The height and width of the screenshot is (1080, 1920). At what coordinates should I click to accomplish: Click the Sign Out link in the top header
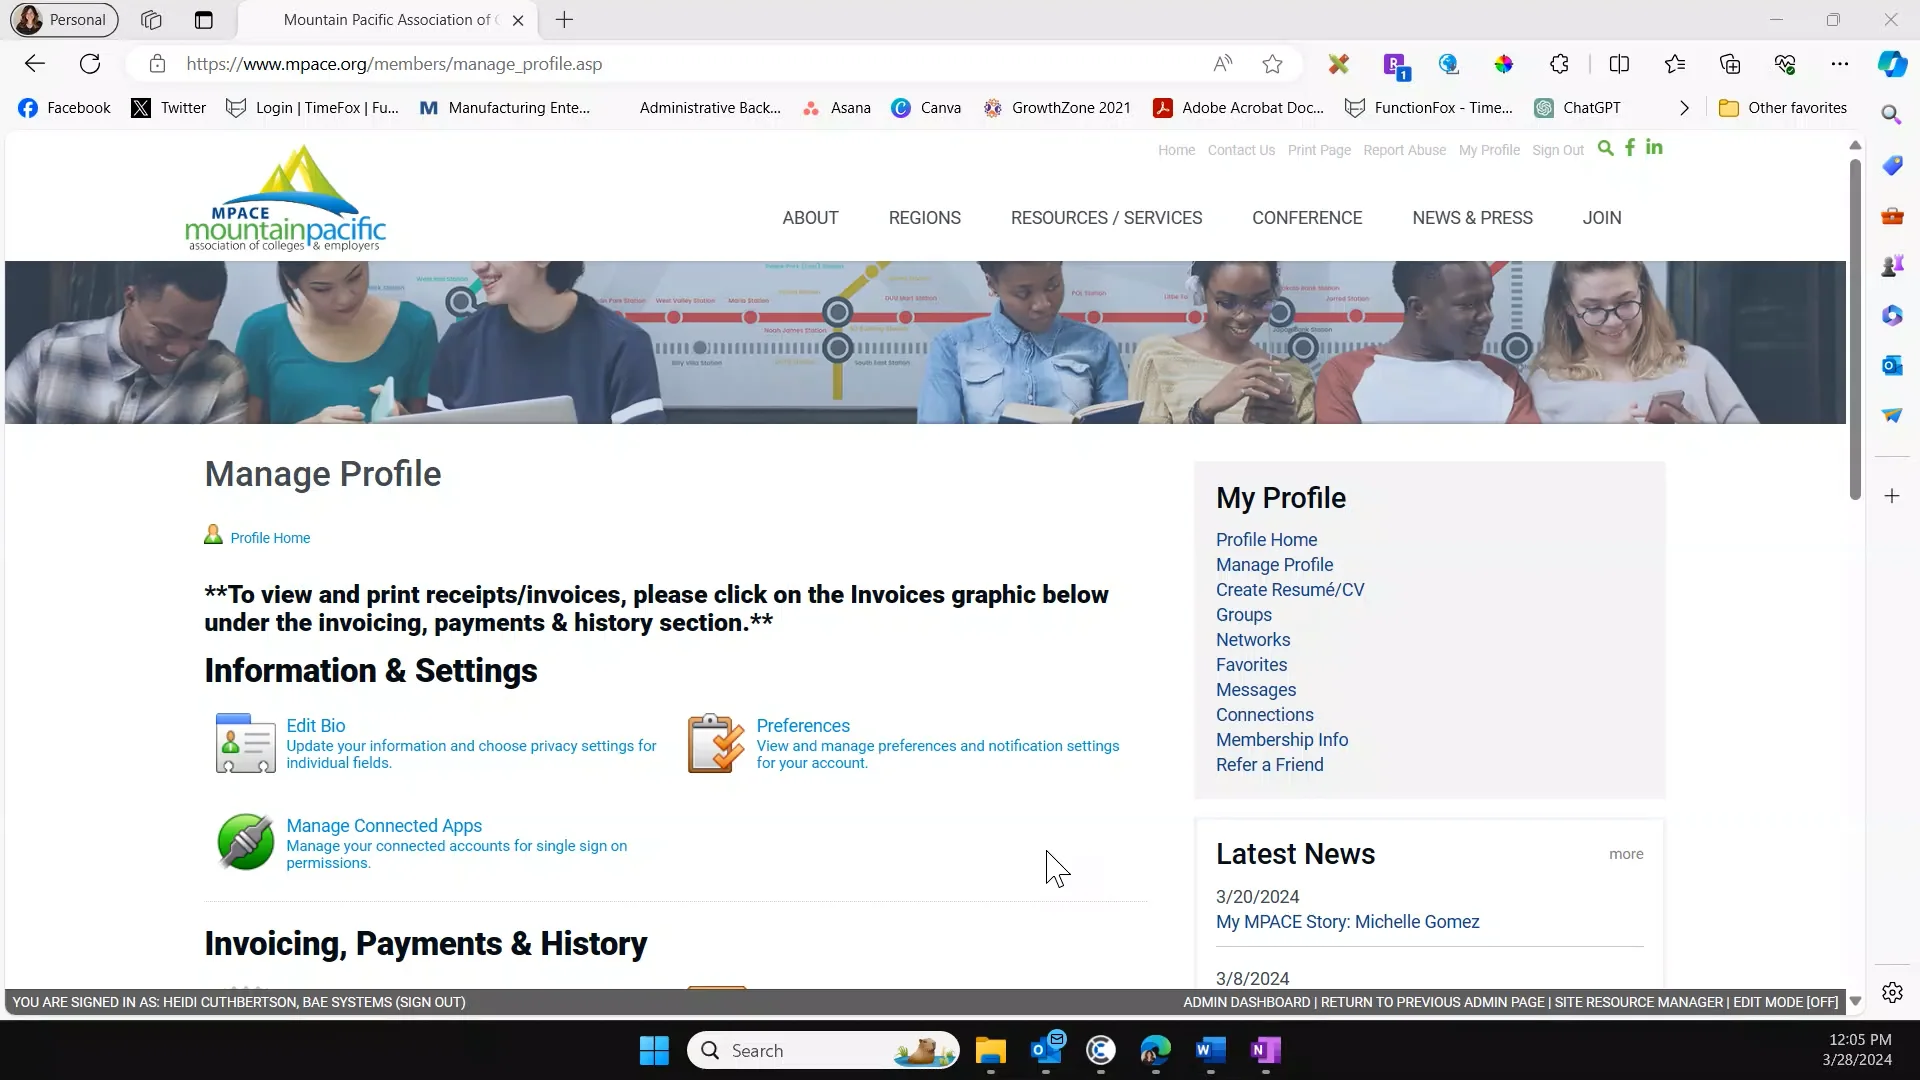(1558, 150)
